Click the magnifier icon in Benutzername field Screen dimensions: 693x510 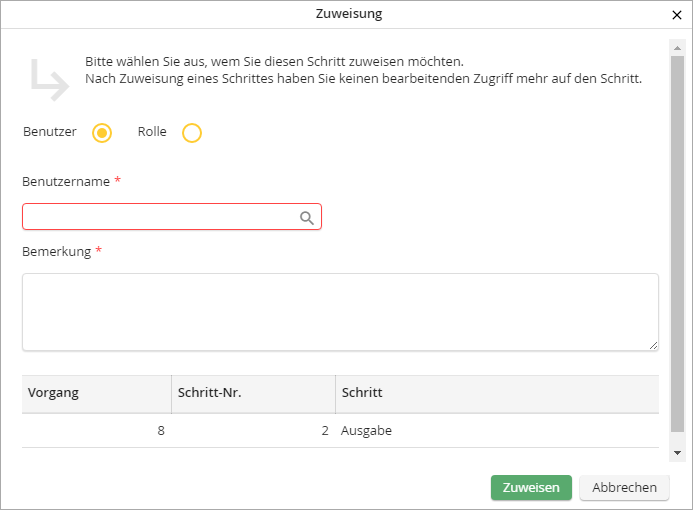tap(307, 217)
